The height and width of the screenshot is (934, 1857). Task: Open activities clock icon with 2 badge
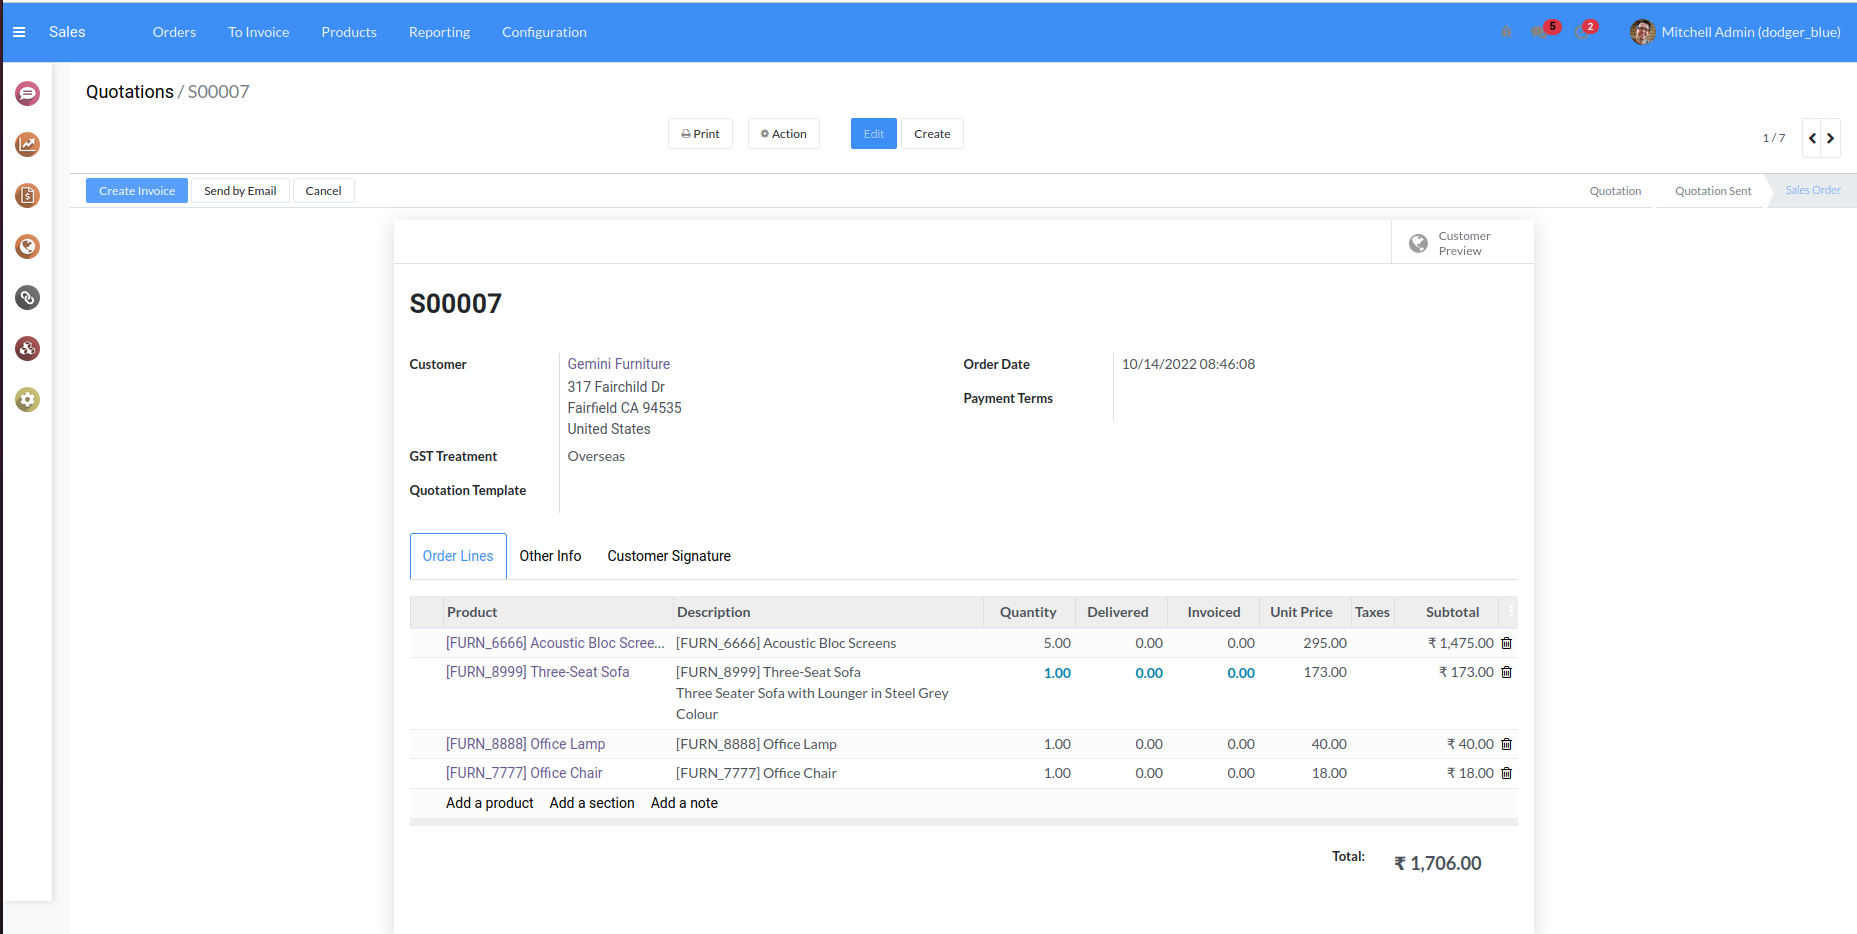coord(1582,32)
